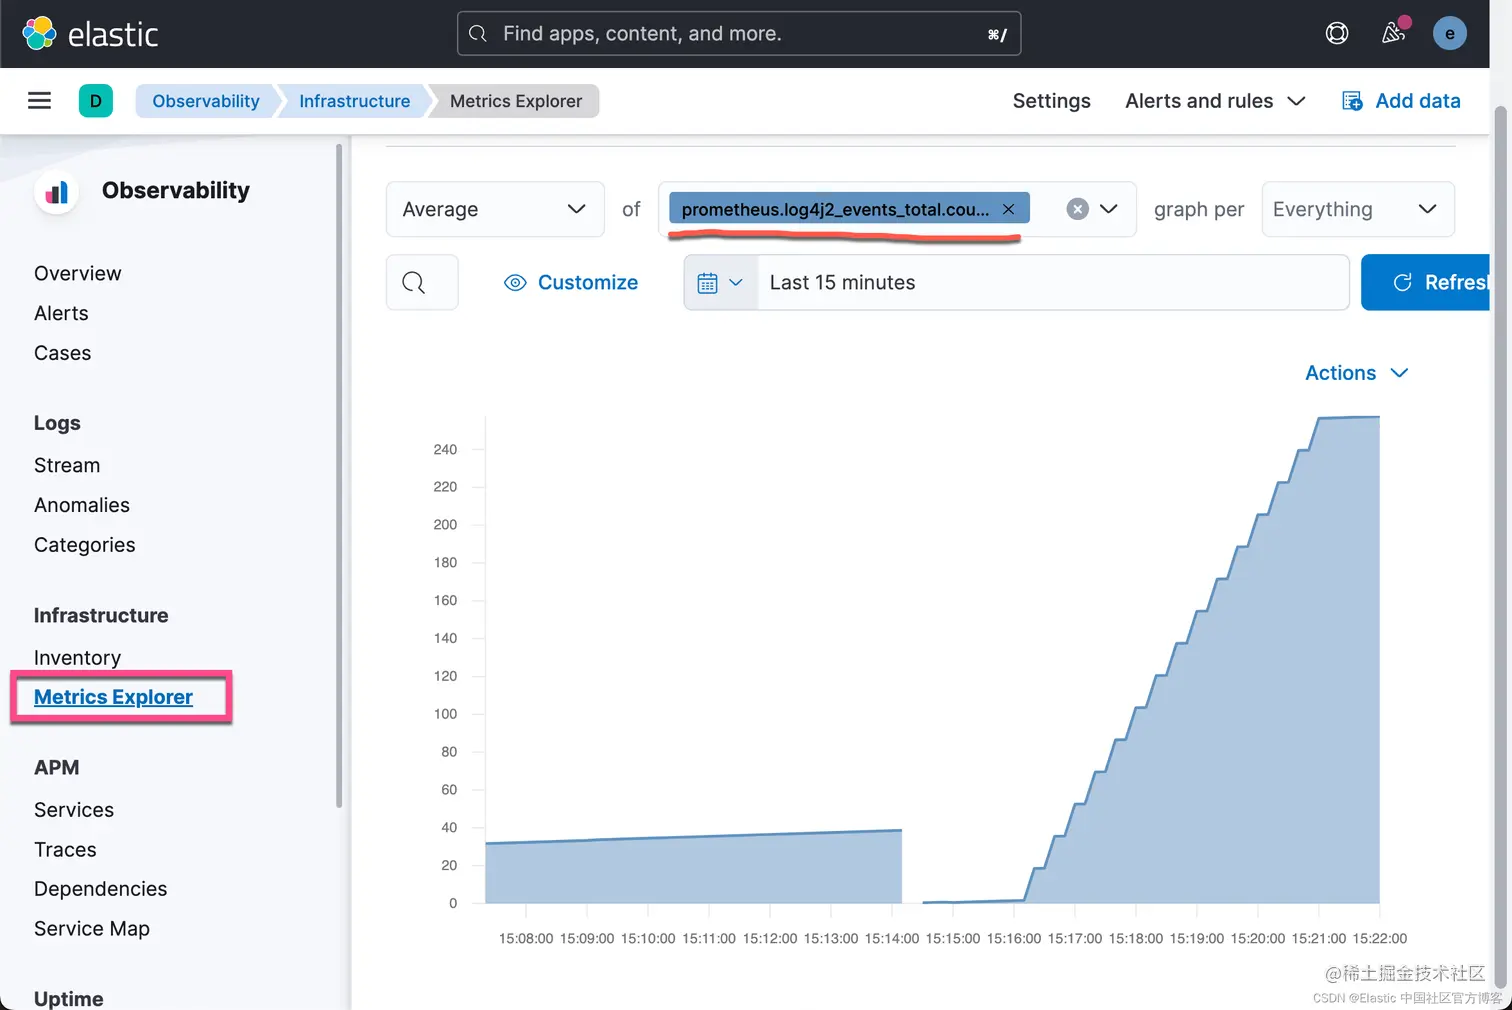1512x1010 pixels.
Task: Click the space selector 'D' badge
Action: pyautogui.click(x=96, y=101)
